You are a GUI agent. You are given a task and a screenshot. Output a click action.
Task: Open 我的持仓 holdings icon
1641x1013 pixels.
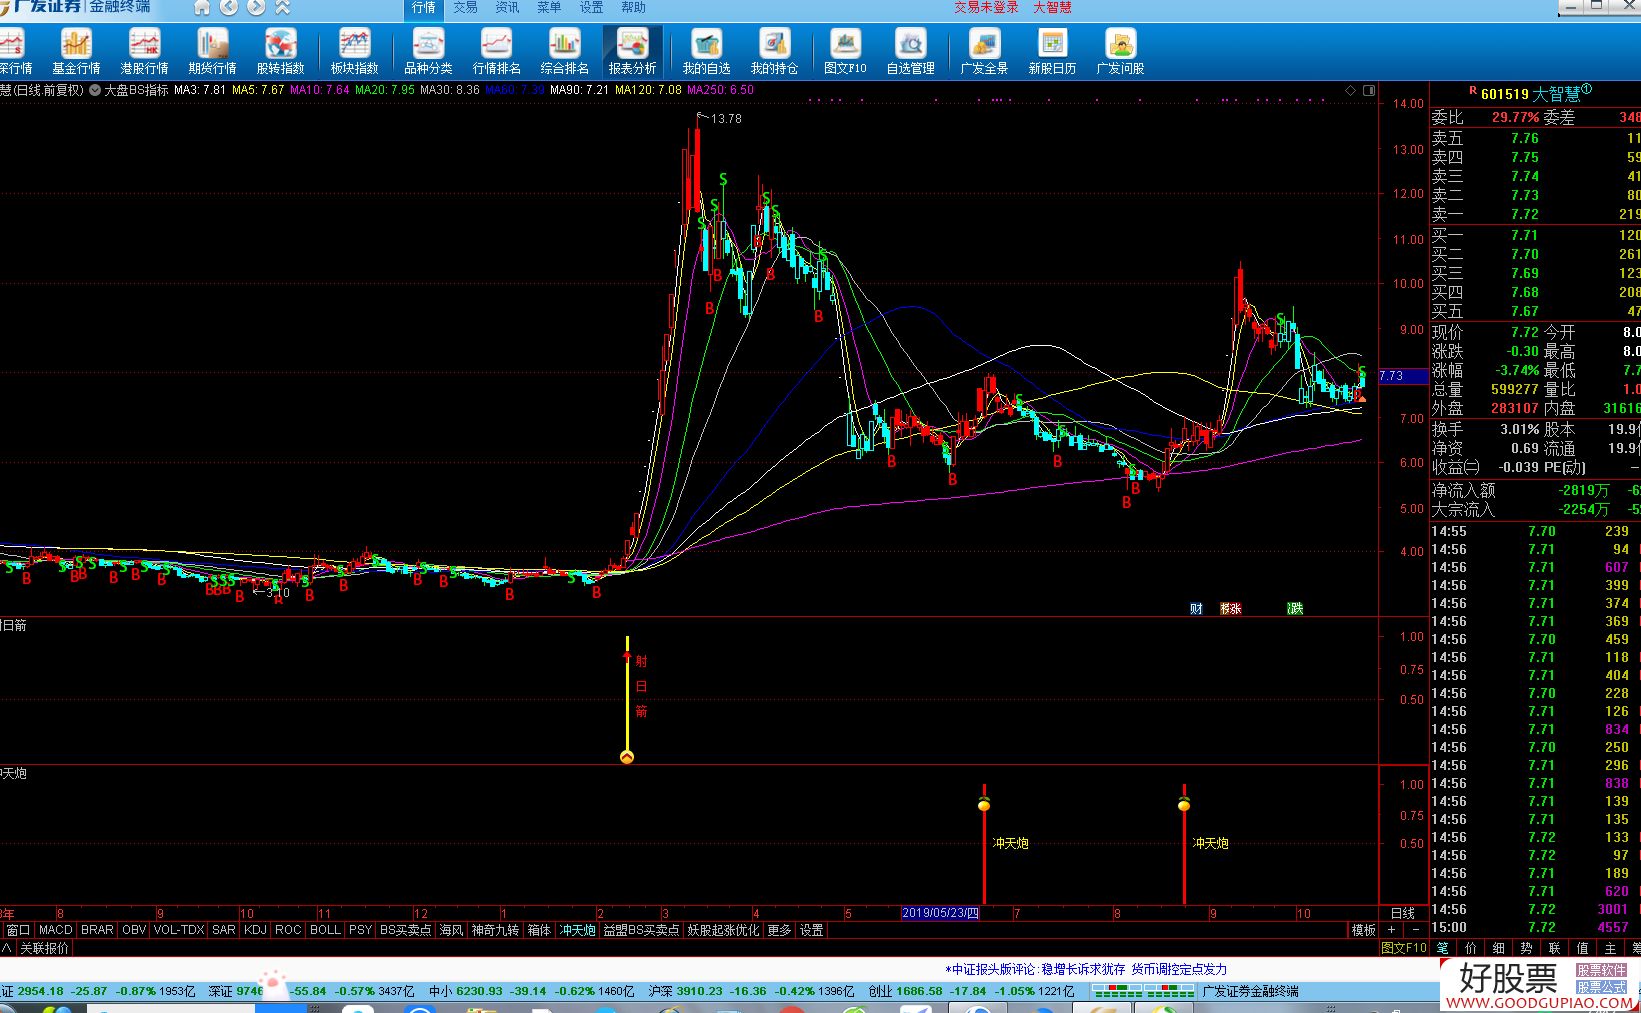pyautogui.click(x=774, y=51)
